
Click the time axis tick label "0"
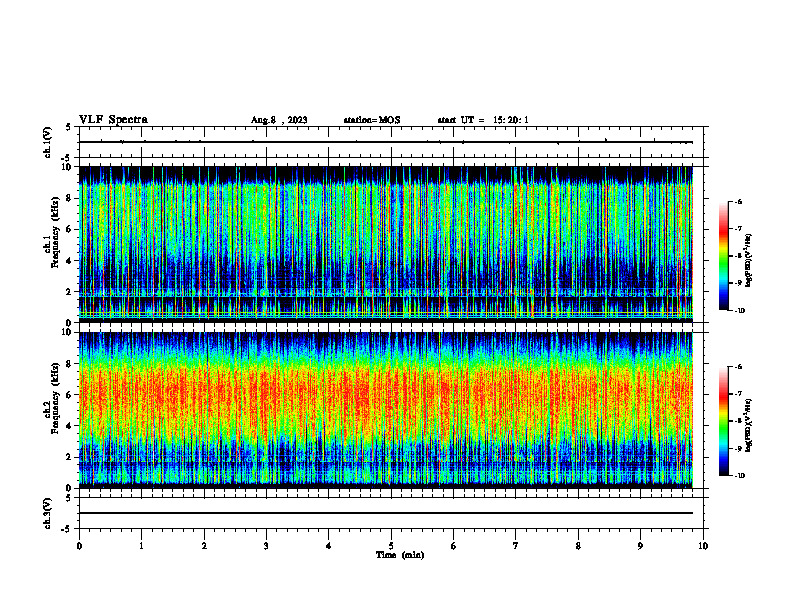tap(79, 546)
